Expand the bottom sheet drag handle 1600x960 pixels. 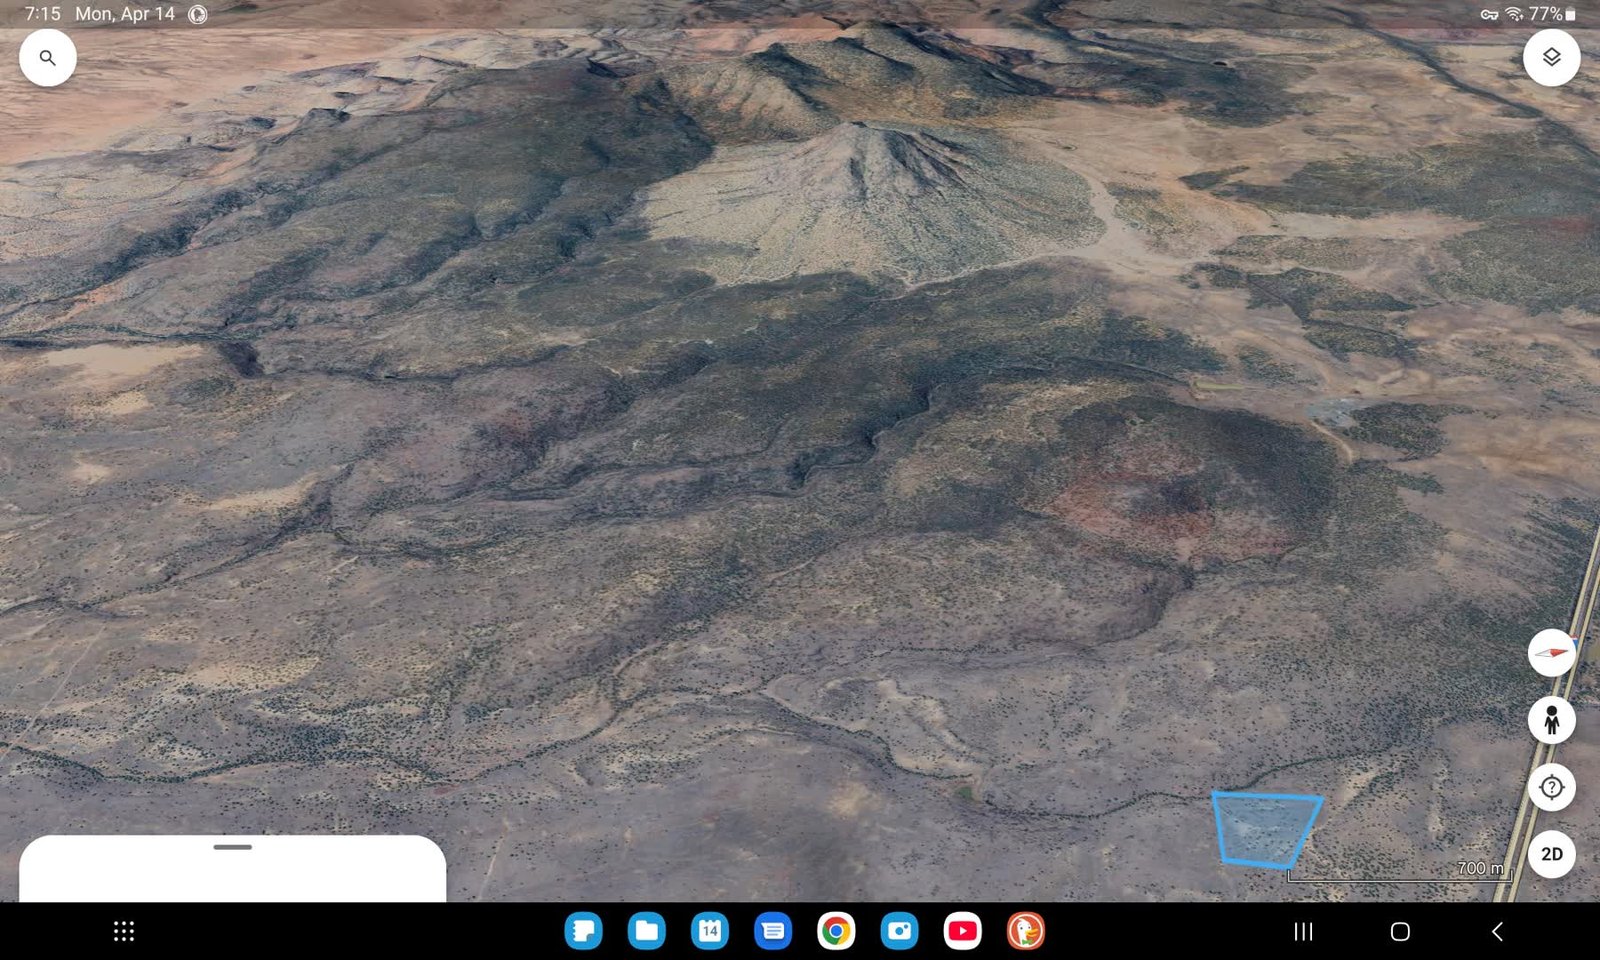(232, 847)
